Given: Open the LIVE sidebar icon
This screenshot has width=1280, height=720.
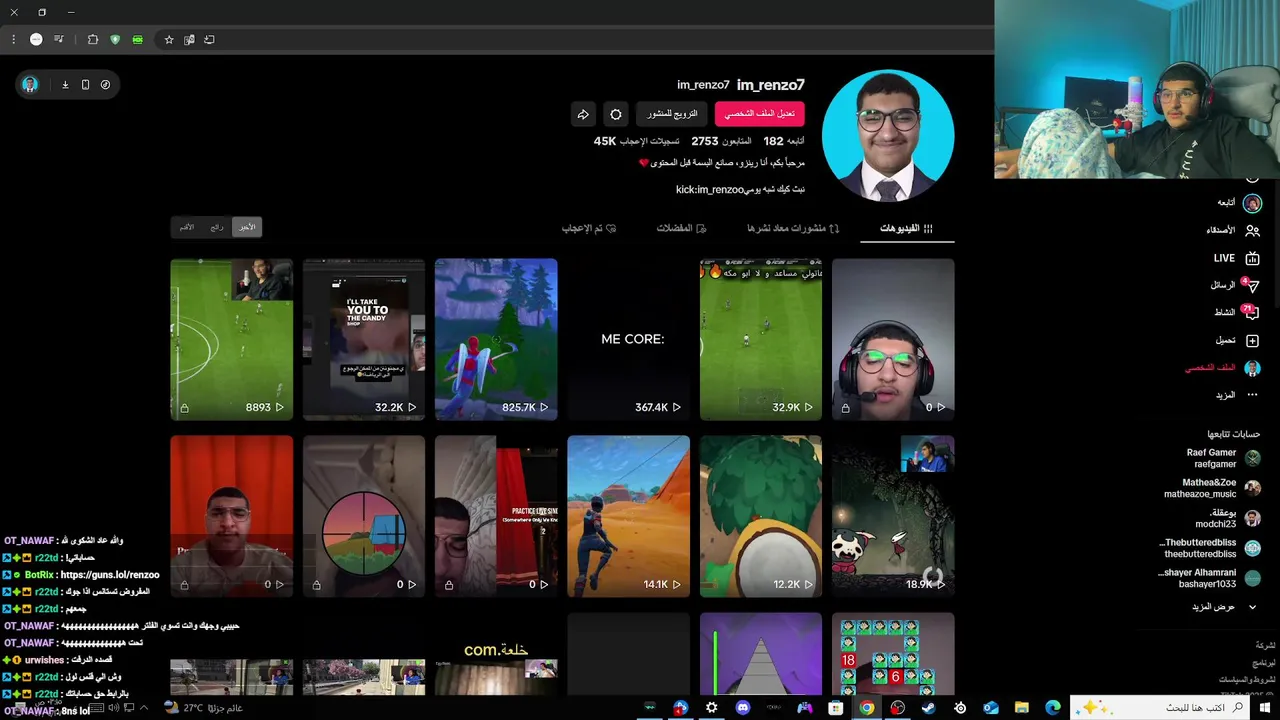Looking at the screenshot, I should point(1252,258).
